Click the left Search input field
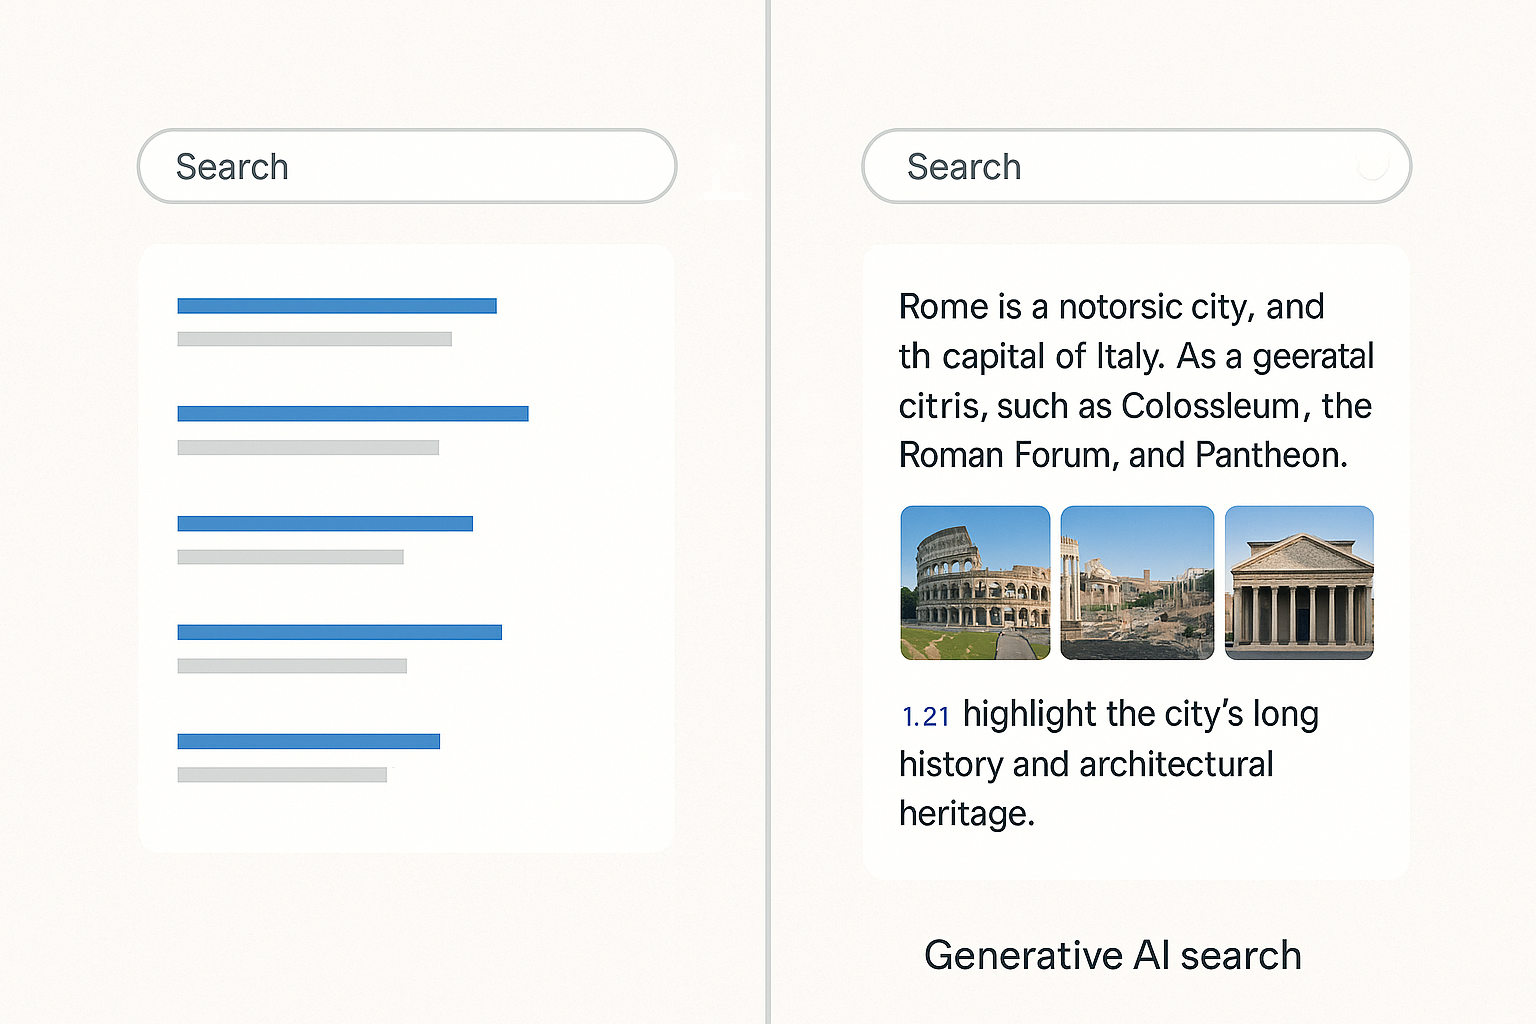This screenshot has height=1024, width=1536. [406, 166]
